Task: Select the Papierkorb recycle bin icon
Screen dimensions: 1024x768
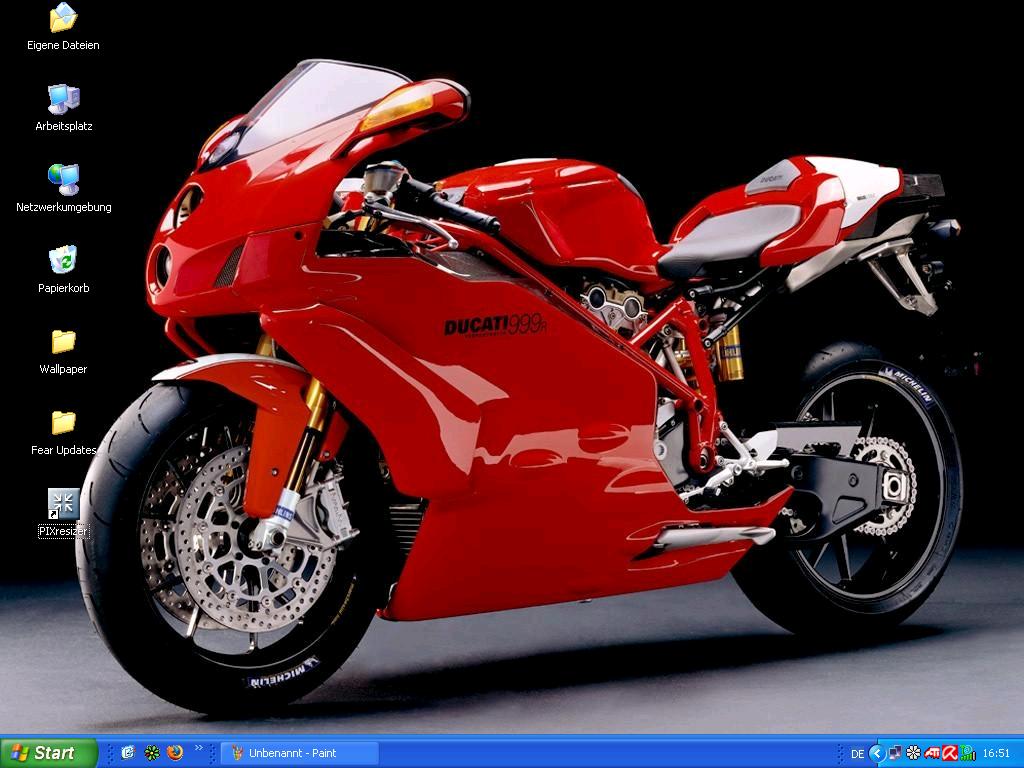Action: (x=63, y=261)
